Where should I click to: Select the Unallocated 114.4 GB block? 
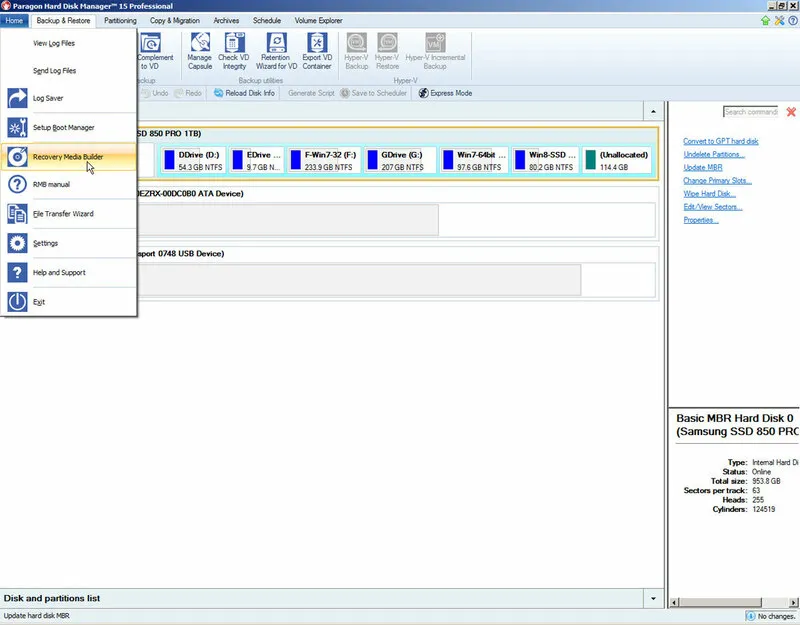[x=617, y=161]
